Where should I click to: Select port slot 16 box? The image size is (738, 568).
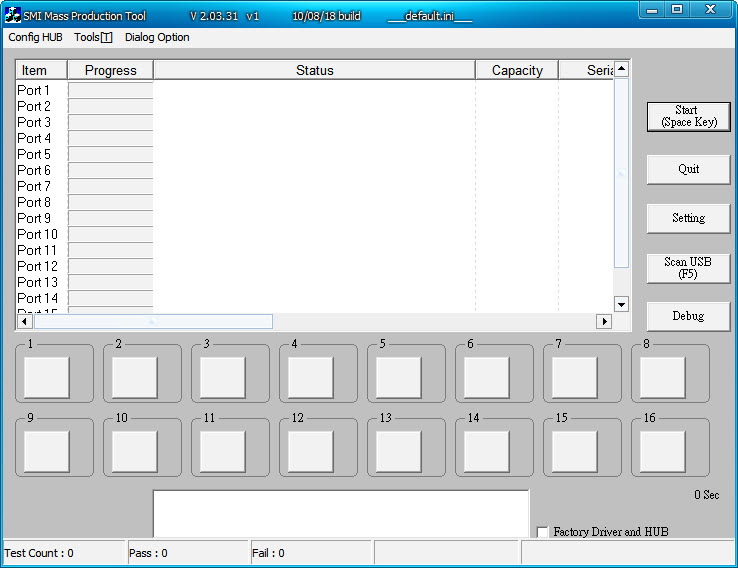tap(663, 452)
